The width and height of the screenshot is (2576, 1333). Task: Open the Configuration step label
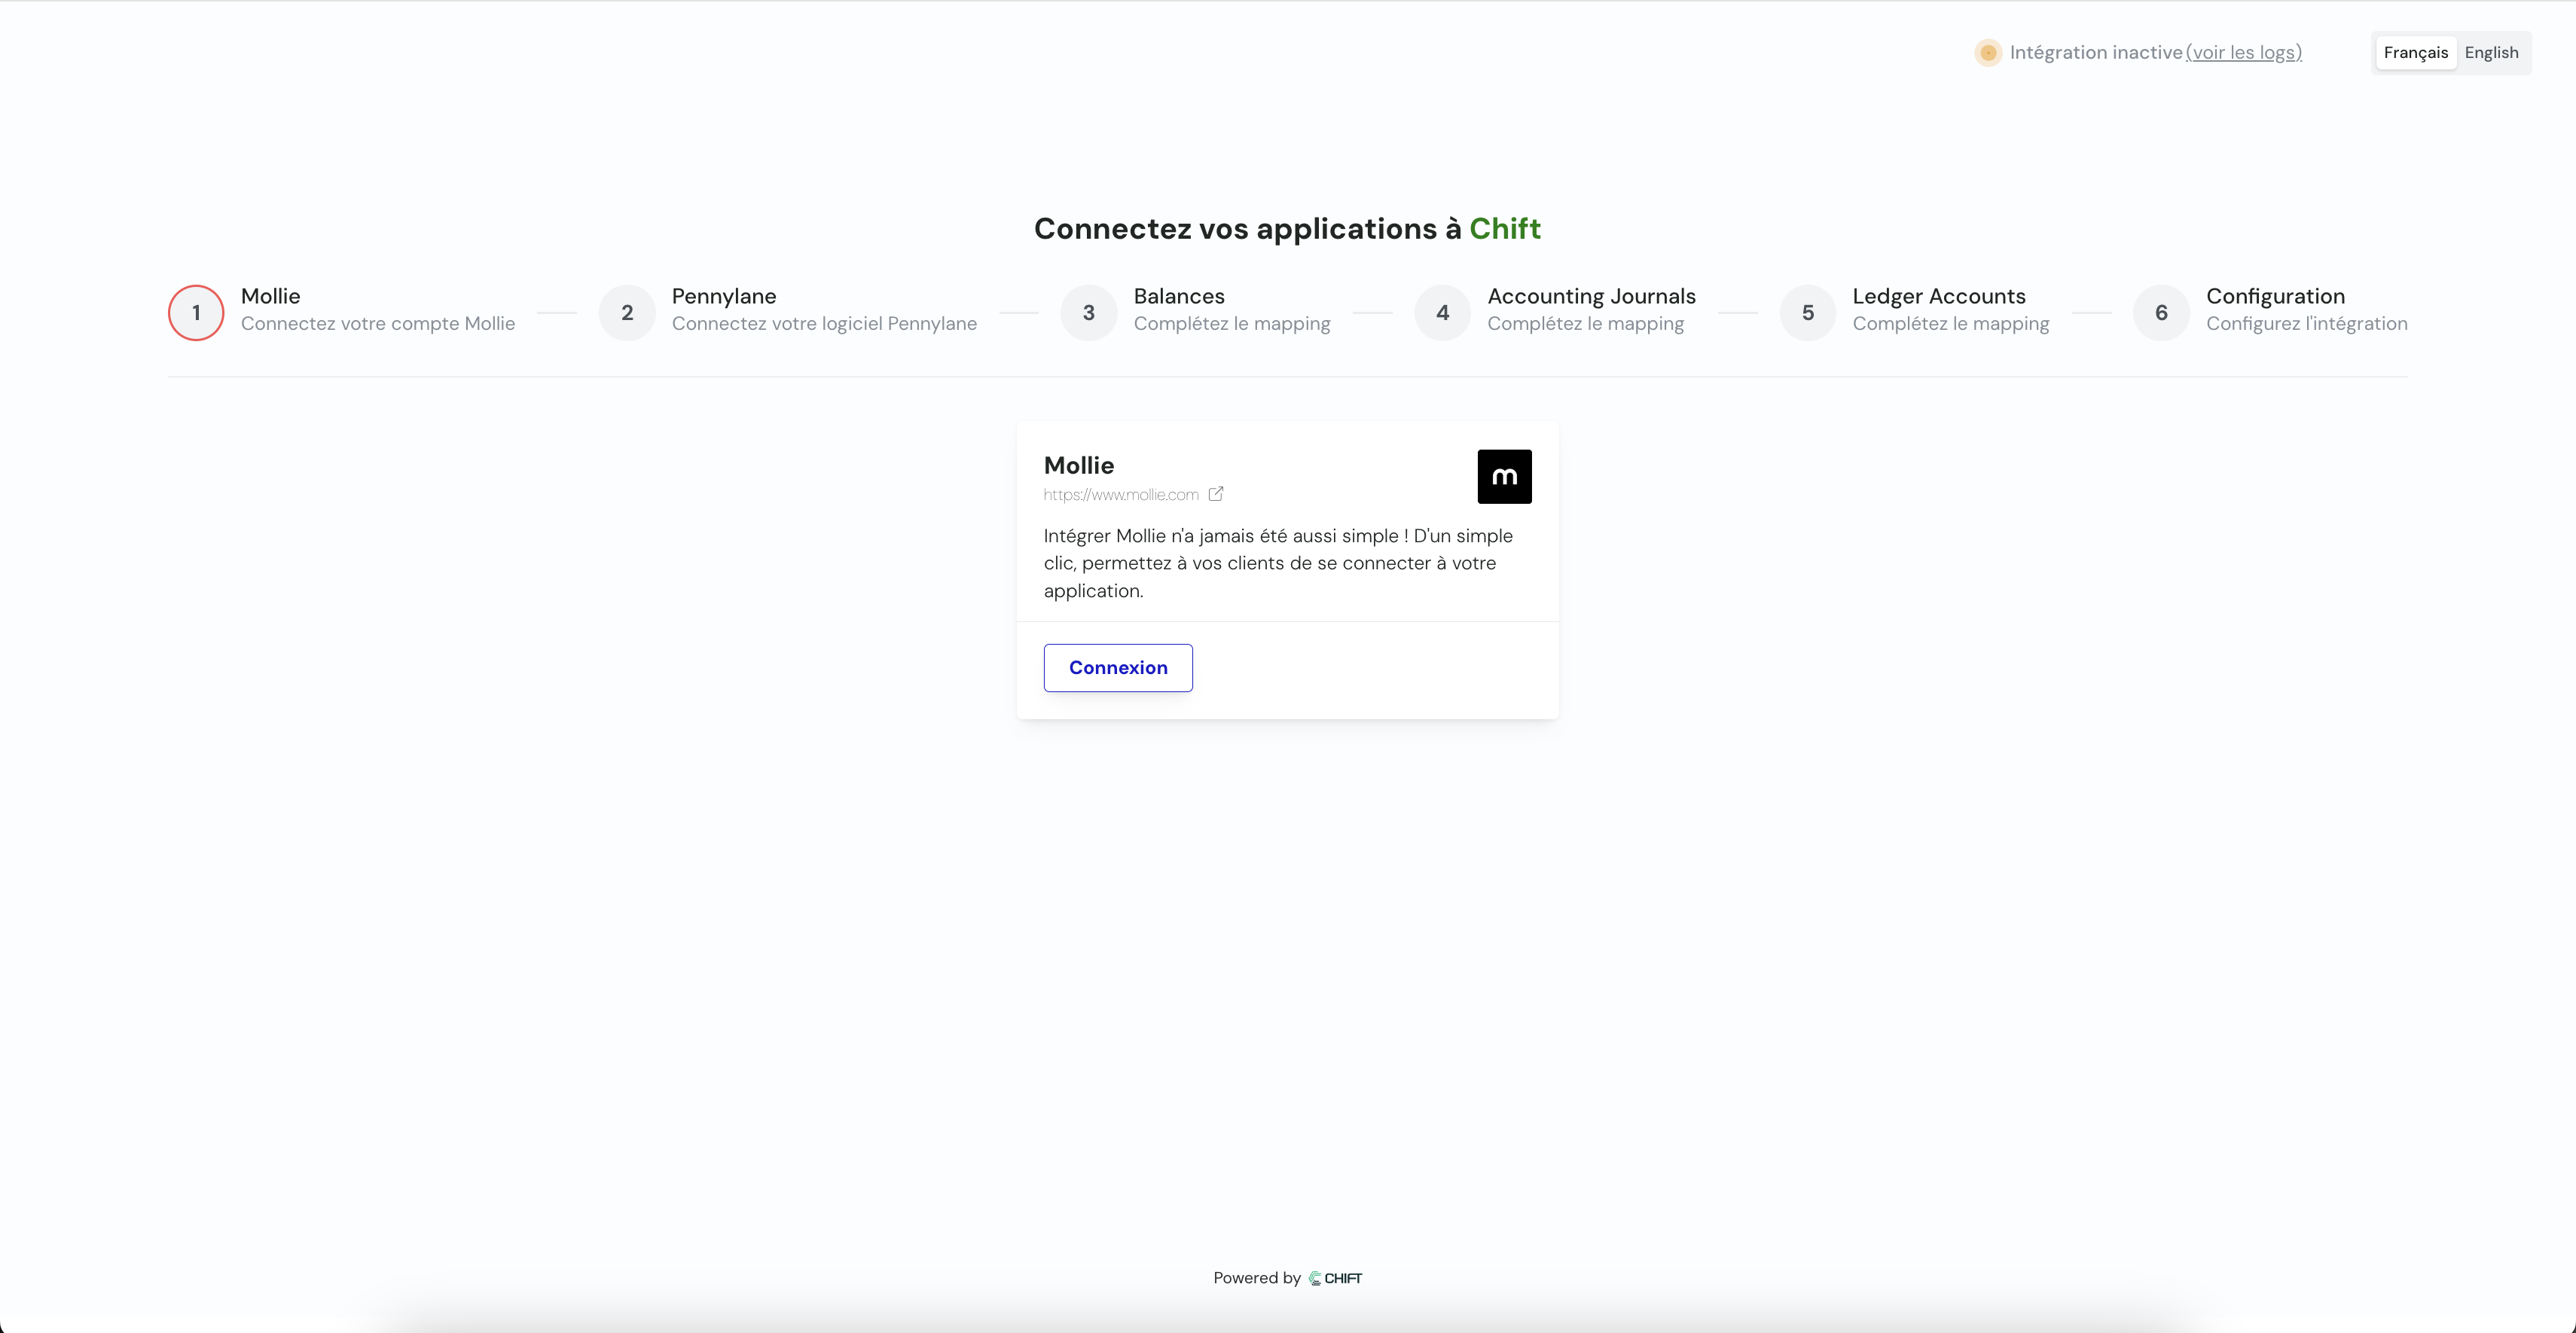click(2275, 296)
